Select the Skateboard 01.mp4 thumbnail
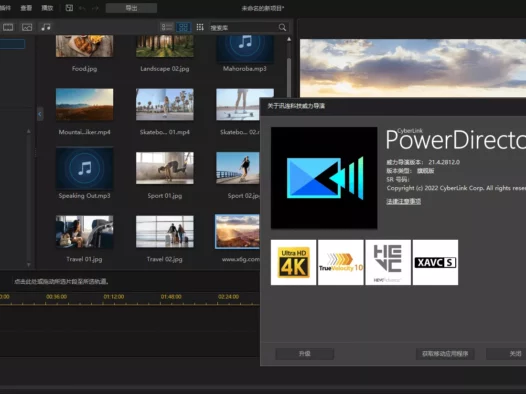Image resolution: width=526 pixels, height=394 pixels. pyautogui.click(x=165, y=104)
